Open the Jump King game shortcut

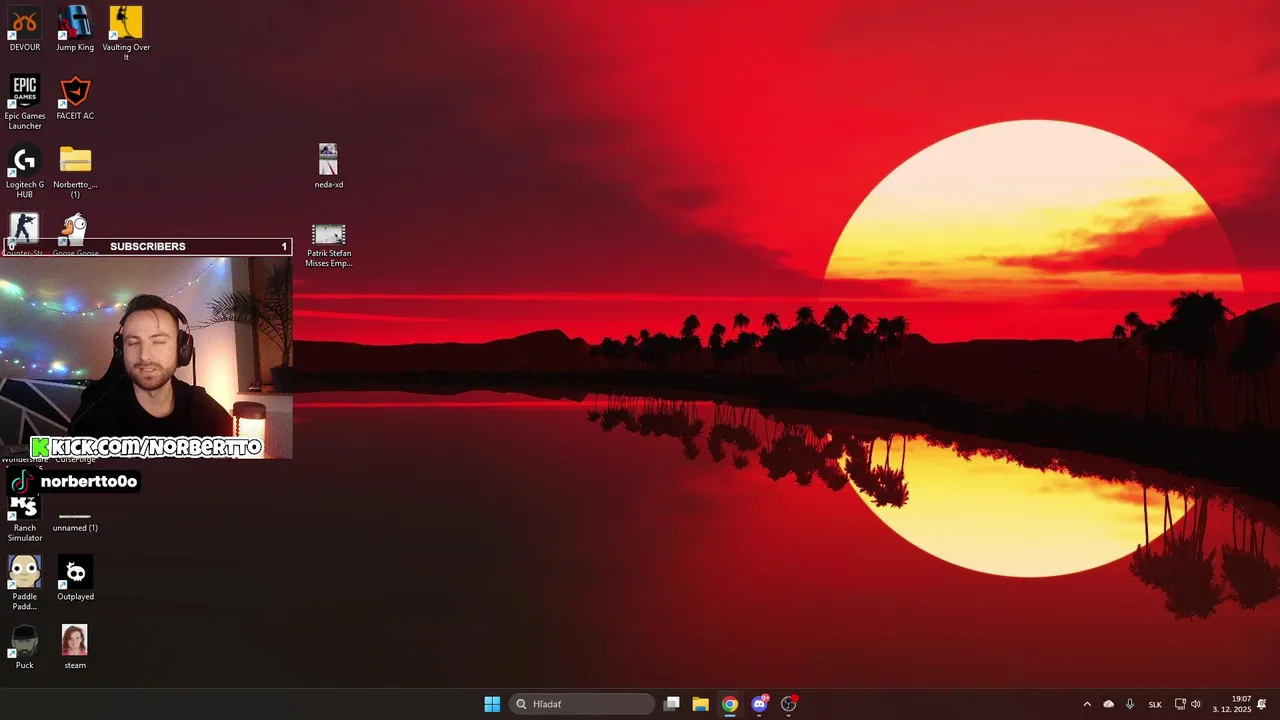(75, 29)
